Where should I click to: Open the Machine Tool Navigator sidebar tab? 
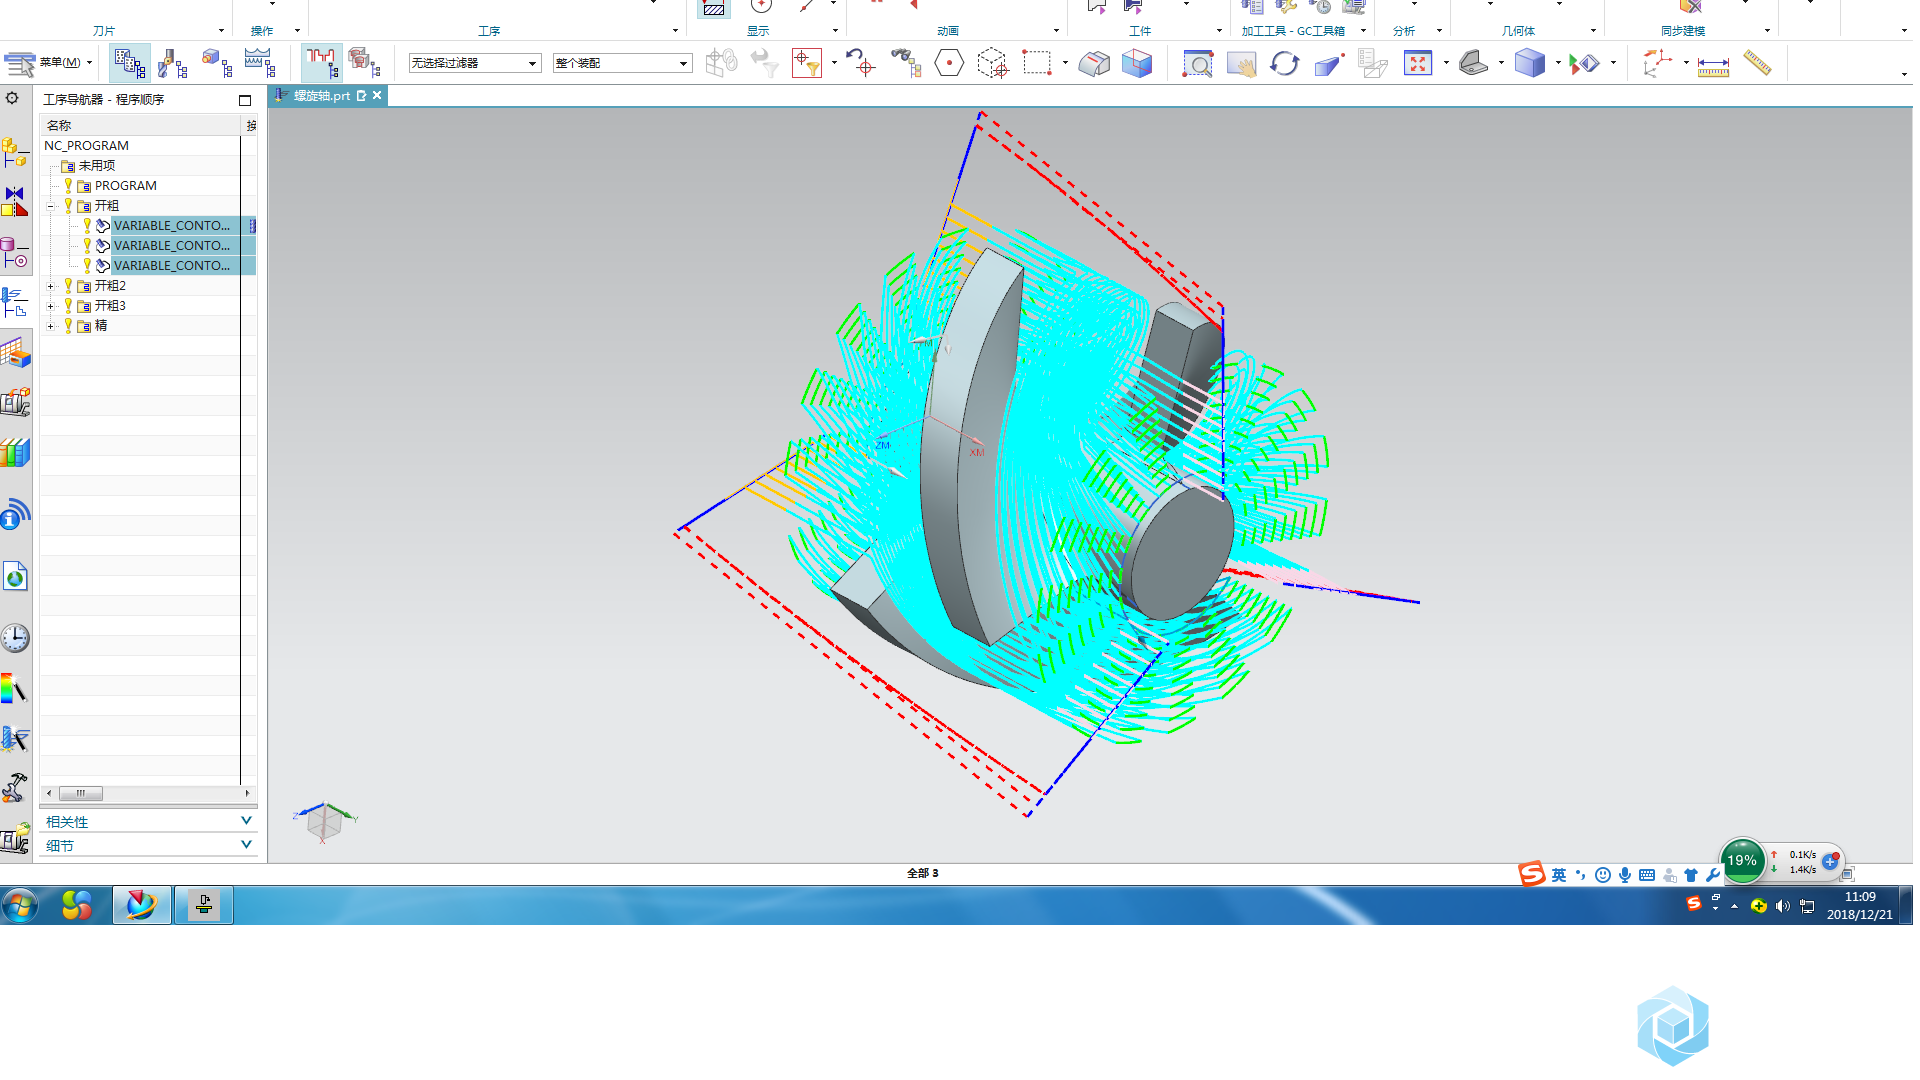(x=15, y=402)
